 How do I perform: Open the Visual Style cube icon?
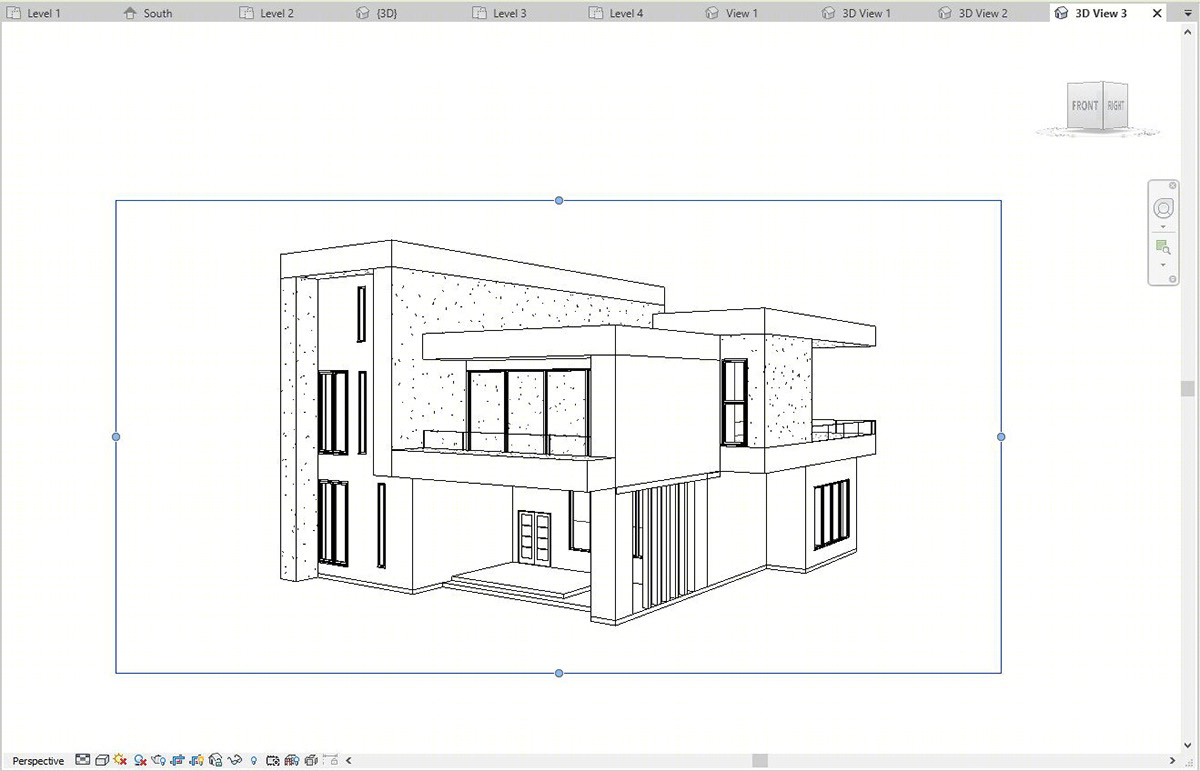pyautogui.click(x=102, y=761)
